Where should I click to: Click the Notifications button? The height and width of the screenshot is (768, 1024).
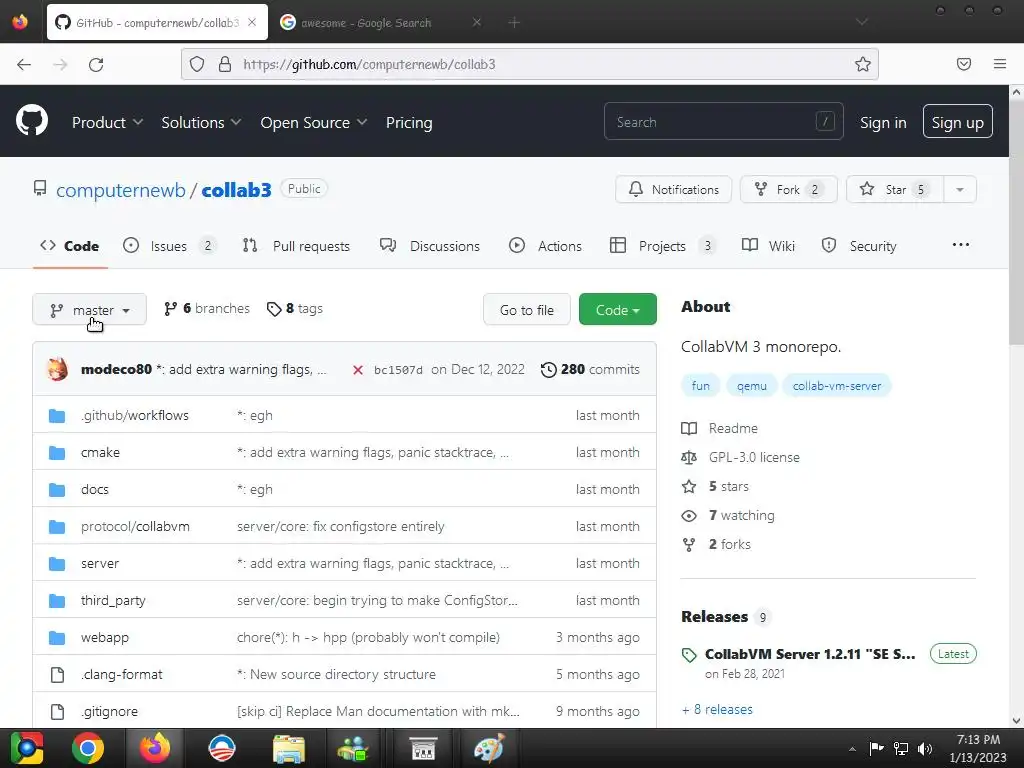click(673, 189)
